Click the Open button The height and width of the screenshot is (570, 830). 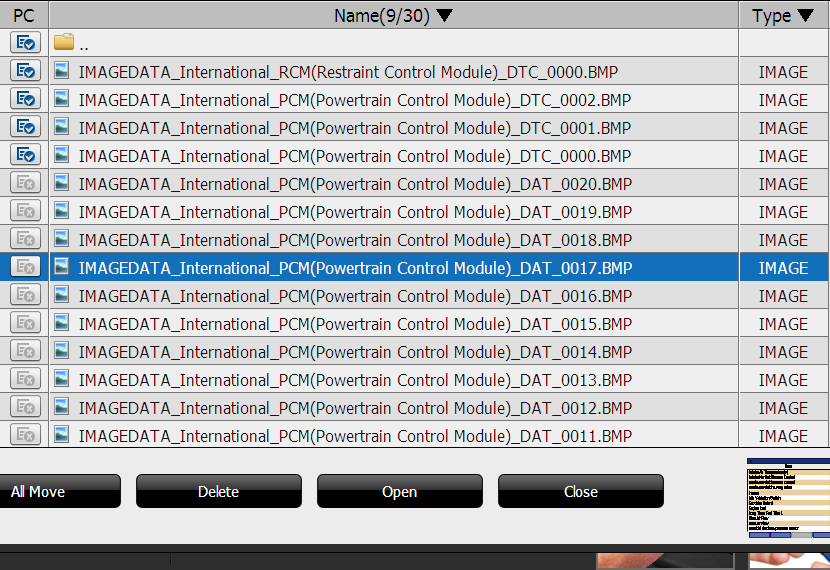[x=400, y=491]
